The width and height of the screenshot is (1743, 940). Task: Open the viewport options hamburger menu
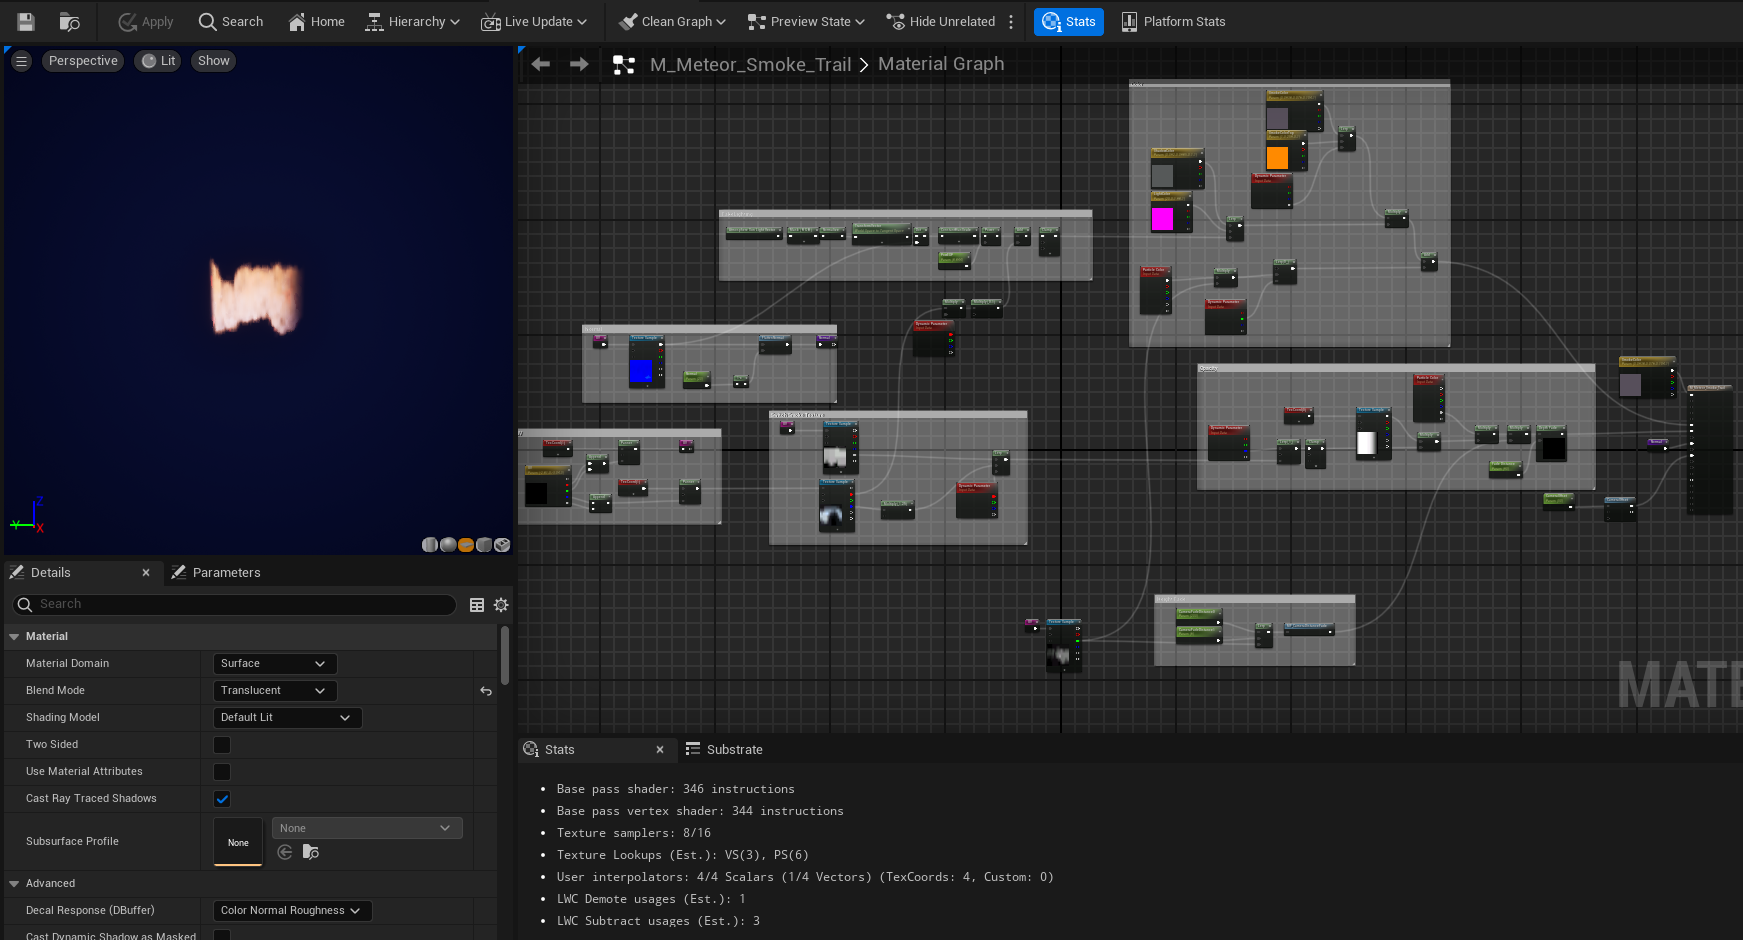point(21,61)
